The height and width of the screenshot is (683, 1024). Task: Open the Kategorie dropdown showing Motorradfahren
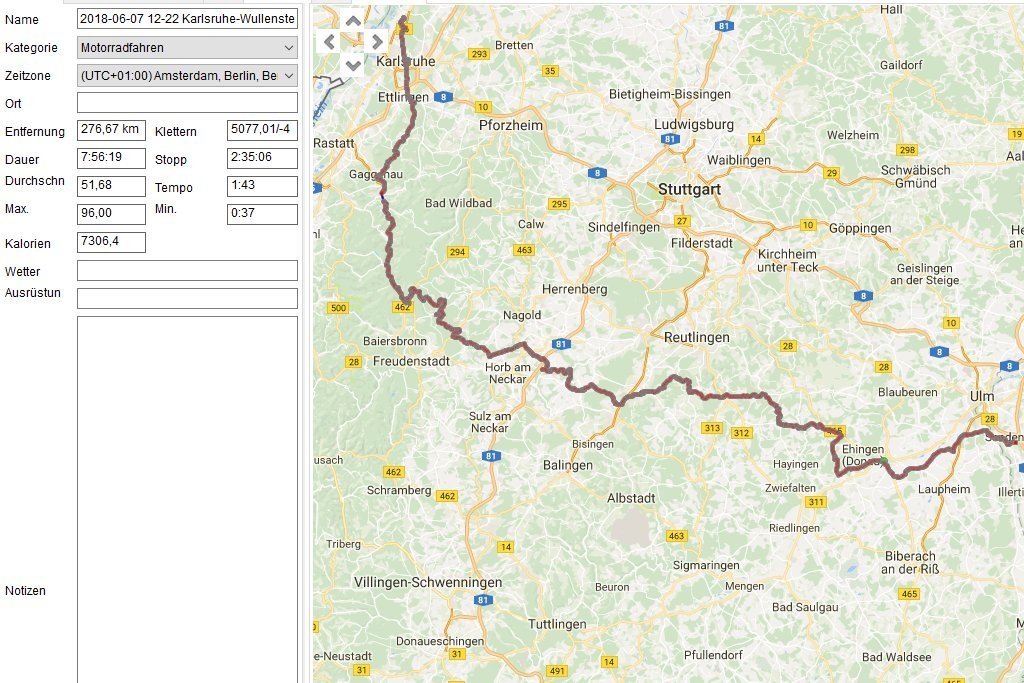[x=187, y=47]
